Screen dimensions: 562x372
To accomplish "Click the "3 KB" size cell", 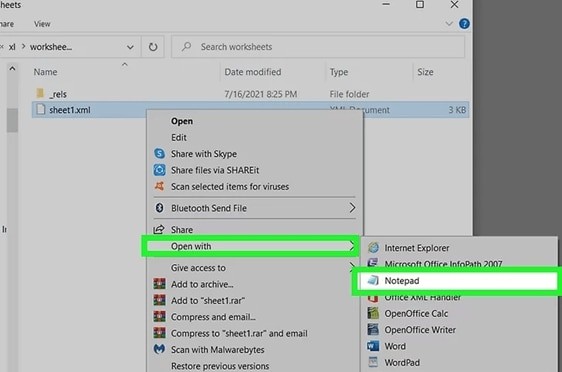I will [457, 110].
